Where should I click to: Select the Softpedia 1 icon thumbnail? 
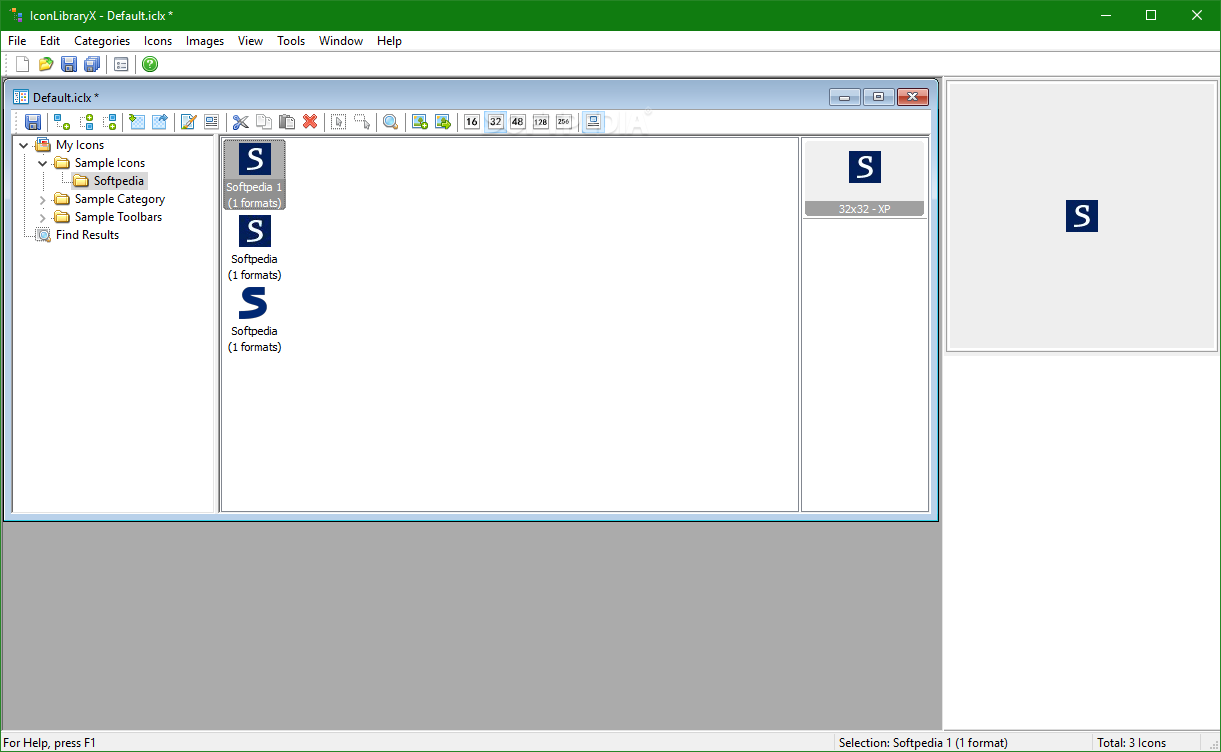click(x=254, y=174)
